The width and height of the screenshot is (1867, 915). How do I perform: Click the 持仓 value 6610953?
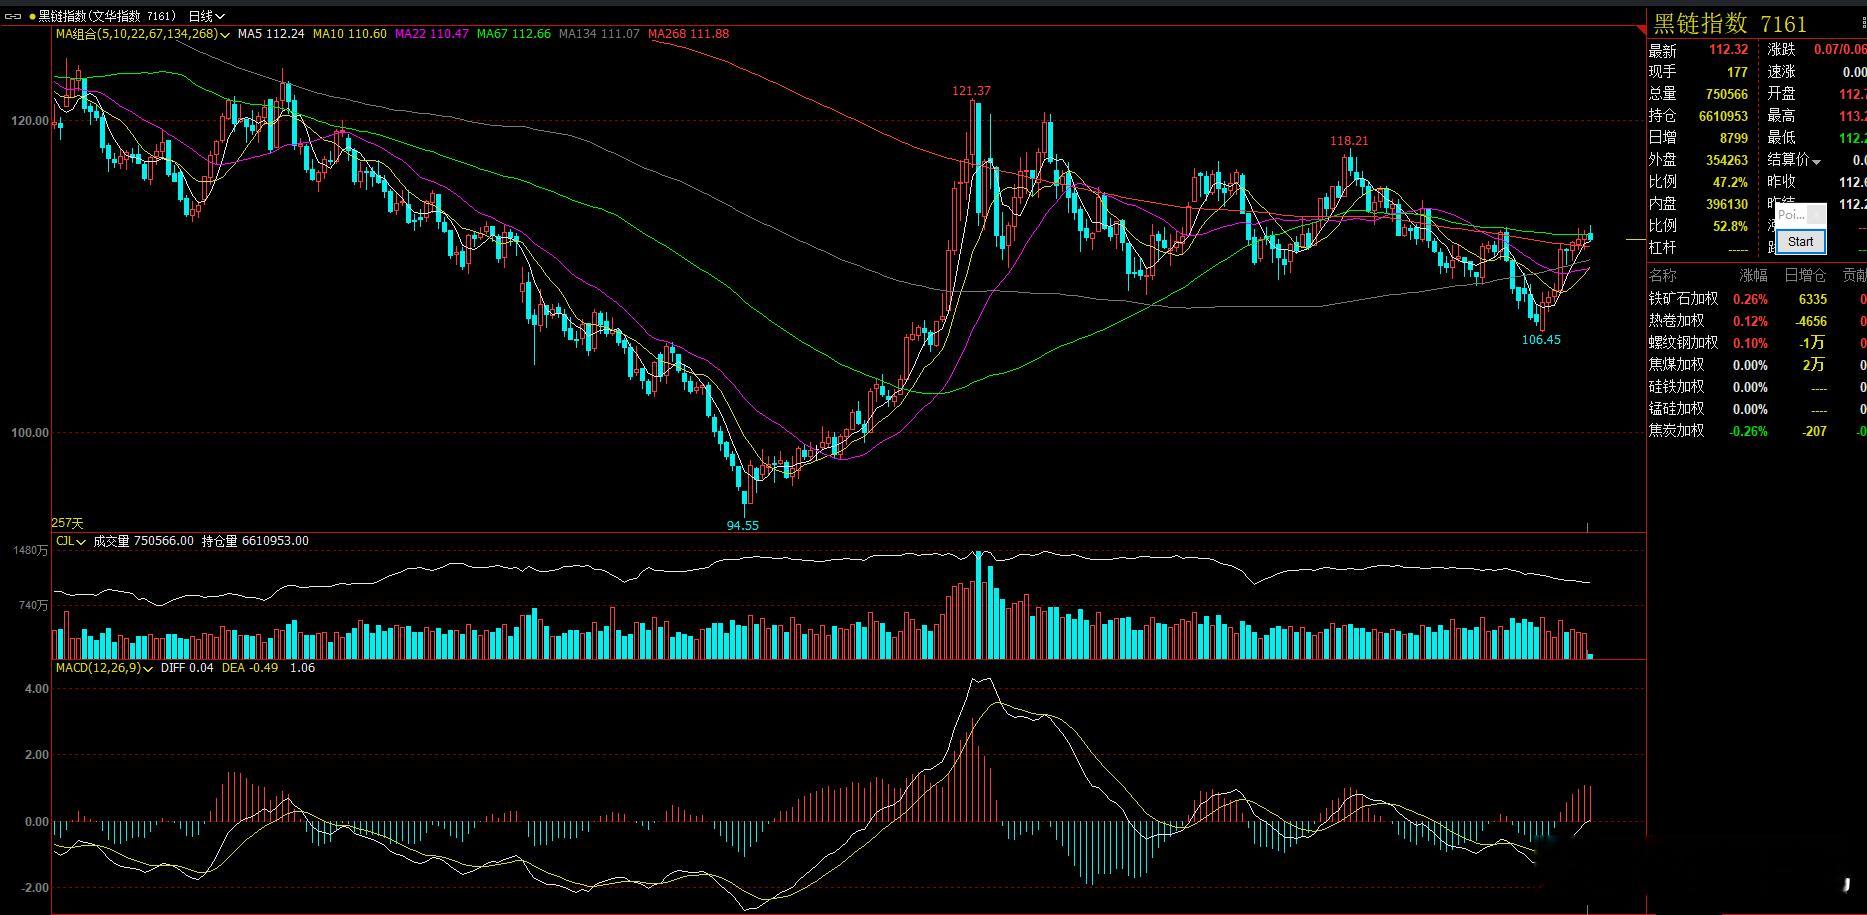pyautogui.click(x=1723, y=116)
